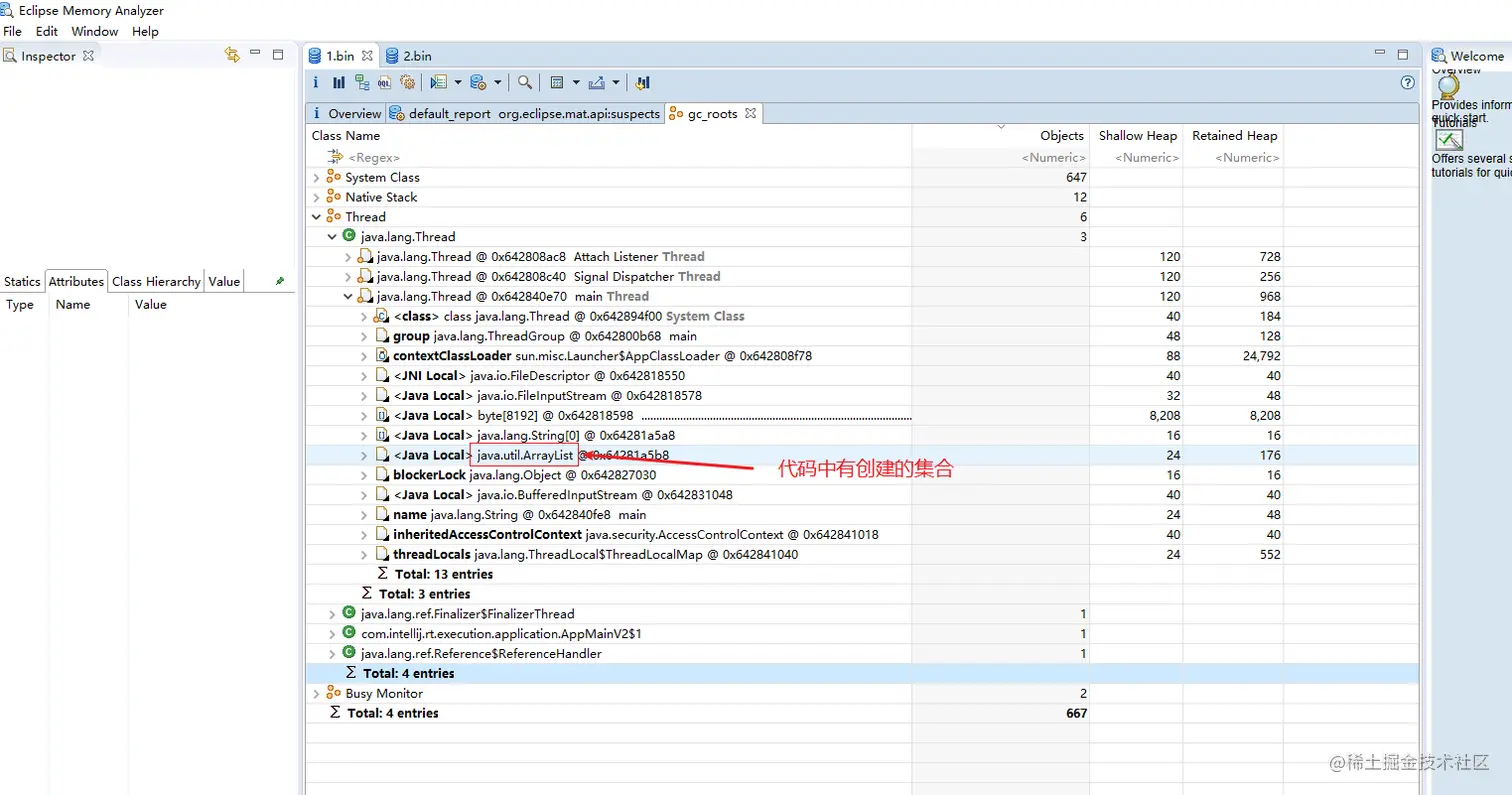Switch to the default_report suspects tab
Screen dimensions: 1512x795
(x=526, y=114)
